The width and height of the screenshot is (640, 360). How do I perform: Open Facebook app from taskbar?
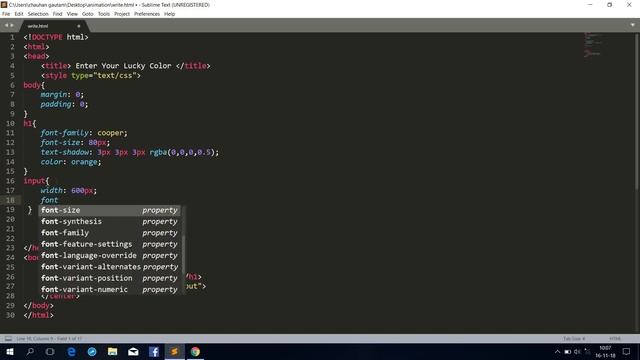click(x=154, y=351)
